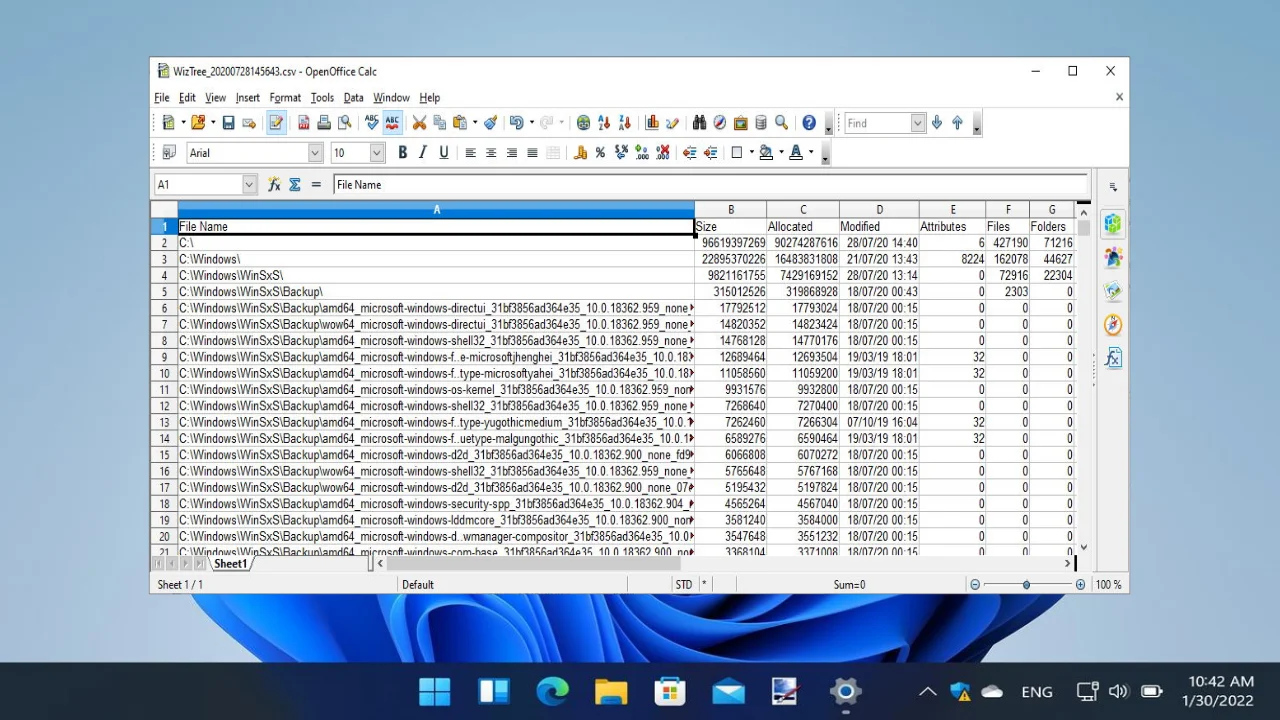This screenshot has height=720, width=1280.
Task: Open the Edit menu
Action: pyautogui.click(x=187, y=98)
